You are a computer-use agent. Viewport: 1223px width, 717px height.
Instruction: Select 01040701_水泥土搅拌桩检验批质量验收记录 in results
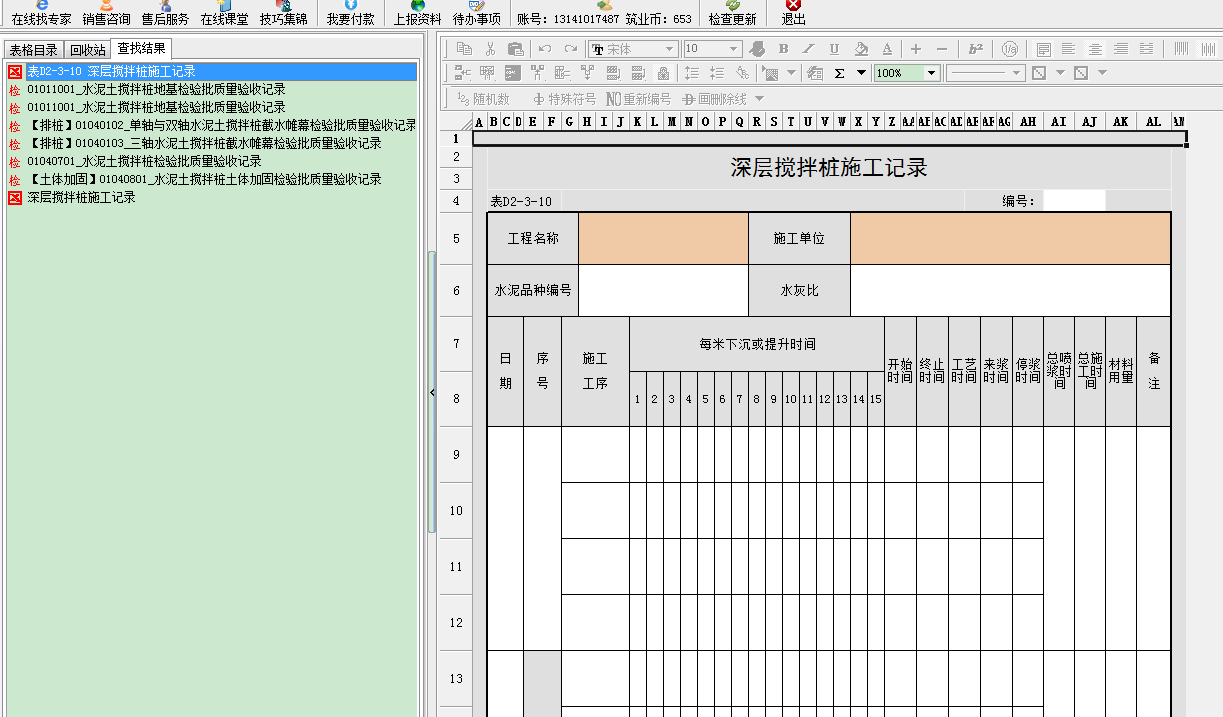[x=144, y=162]
